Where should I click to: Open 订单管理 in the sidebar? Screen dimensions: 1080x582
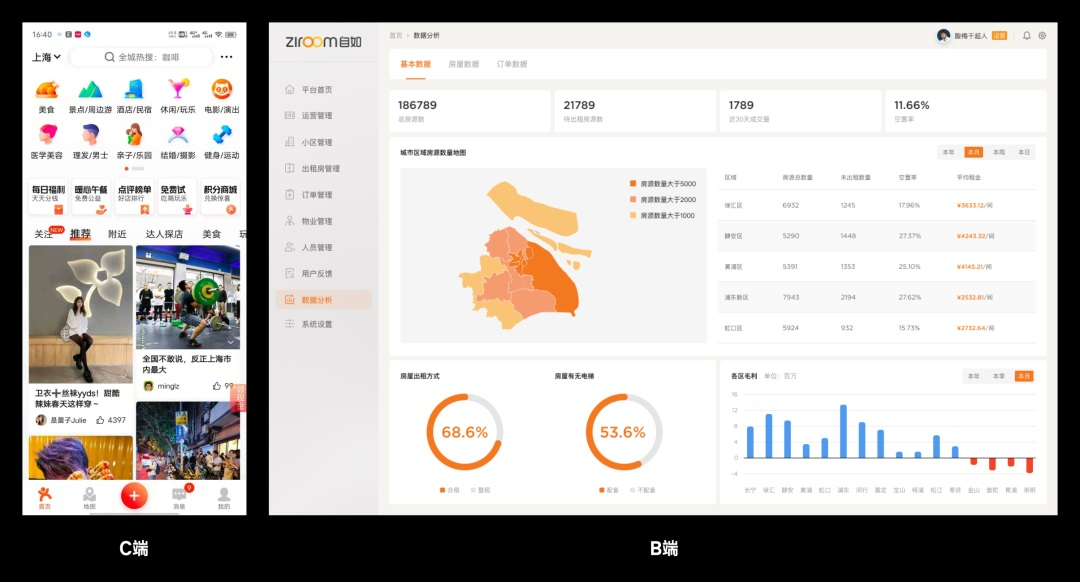[324, 195]
